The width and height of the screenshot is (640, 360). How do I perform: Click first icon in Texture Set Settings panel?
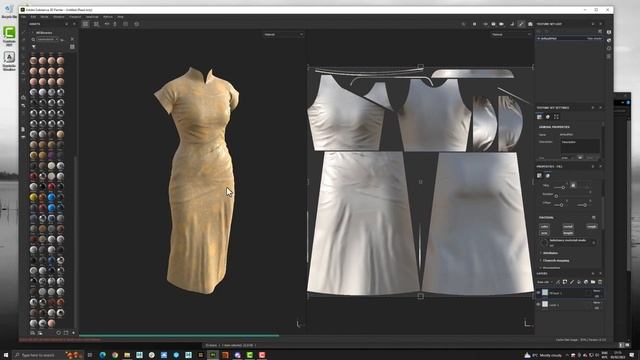click(x=540, y=117)
